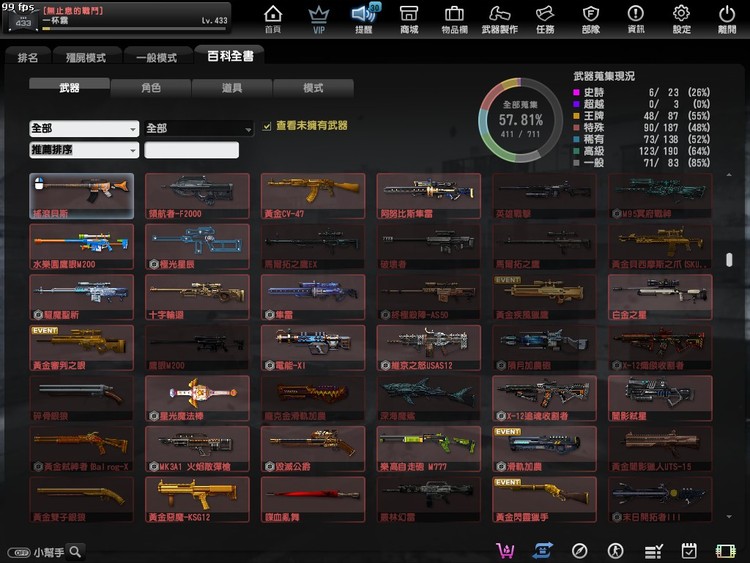Open the 武器製作 weapon crafting icon

click(499, 18)
